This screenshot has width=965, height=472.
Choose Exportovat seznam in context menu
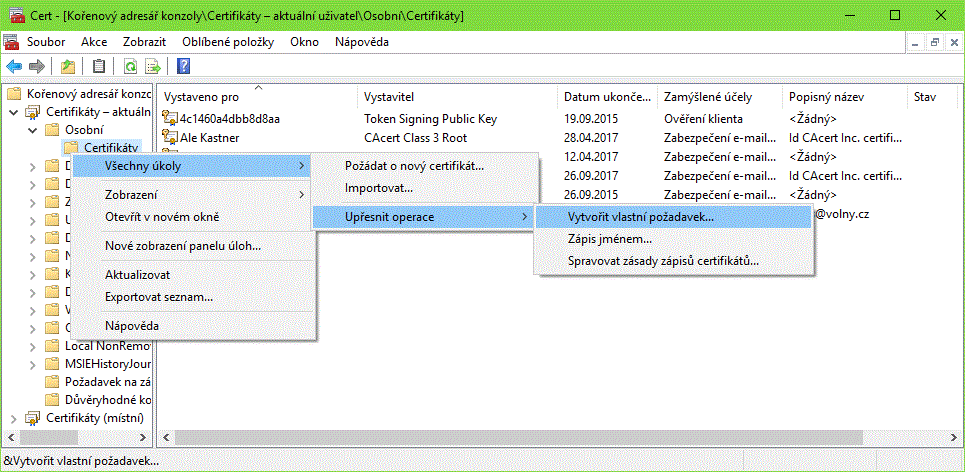pyautogui.click(x=158, y=296)
